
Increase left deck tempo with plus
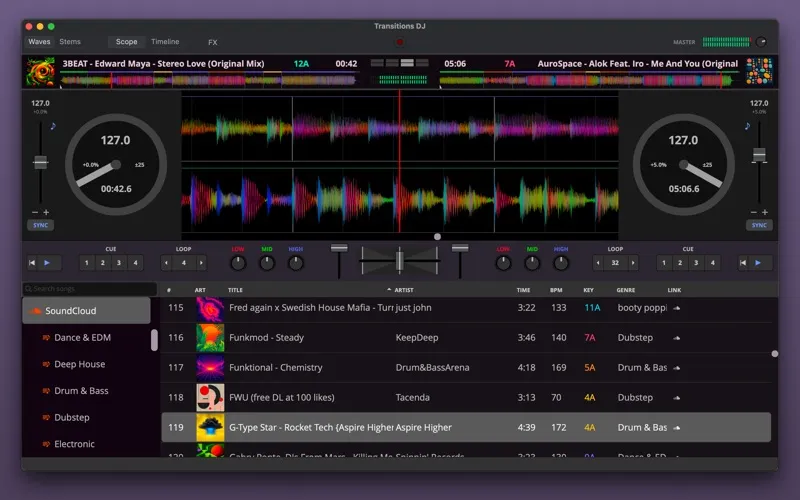(46, 212)
